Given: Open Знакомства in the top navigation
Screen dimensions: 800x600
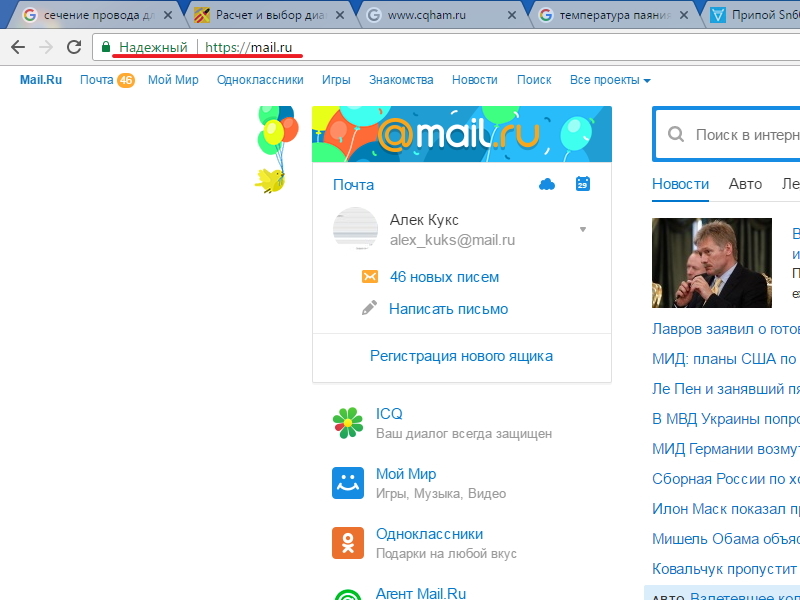Looking at the screenshot, I should 401,80.
